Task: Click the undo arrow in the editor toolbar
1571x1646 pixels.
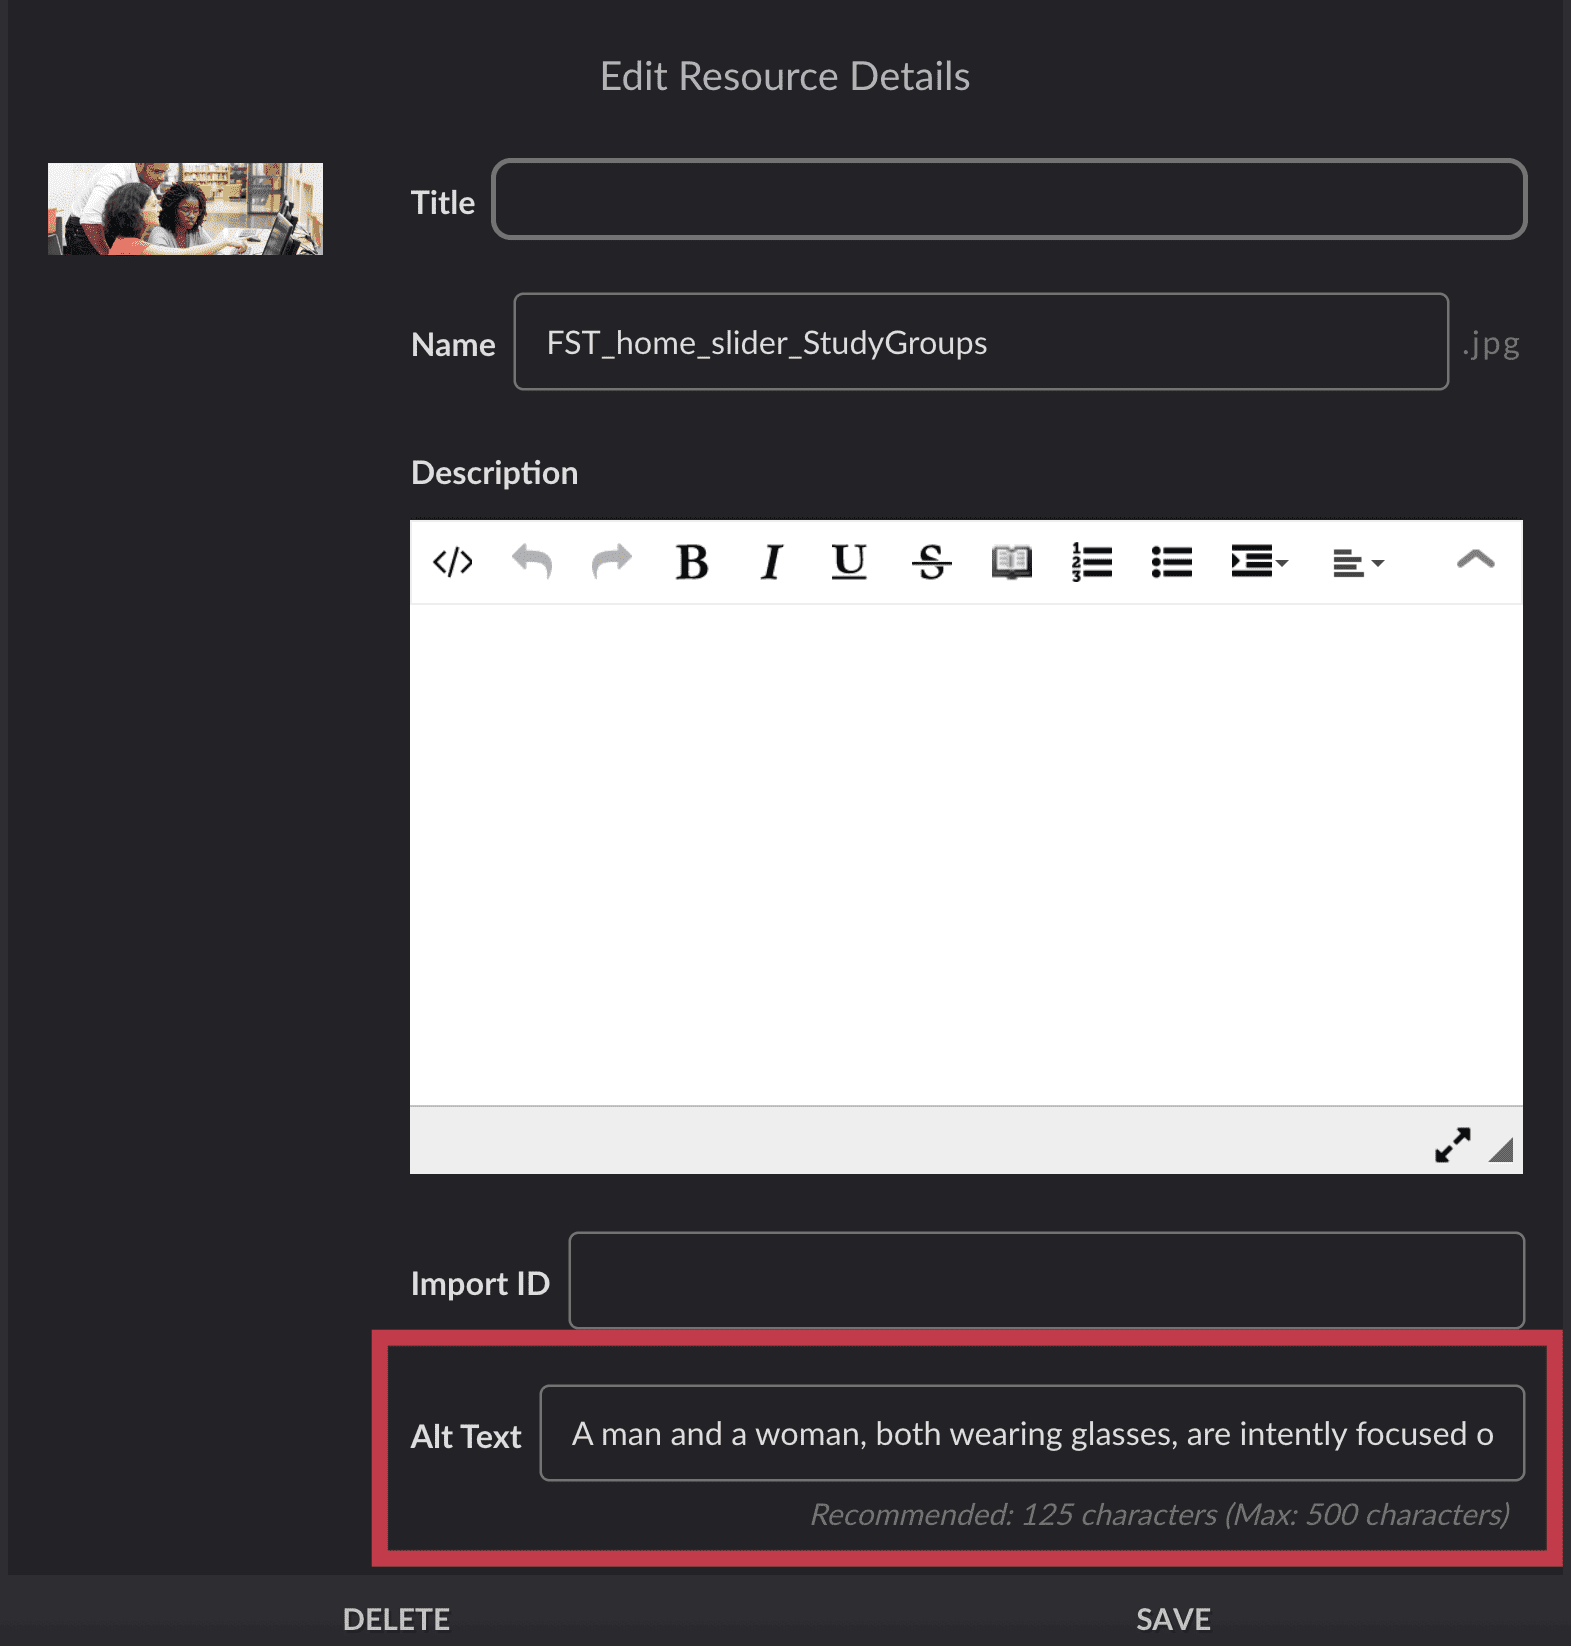Action: [x=532, y=562]
